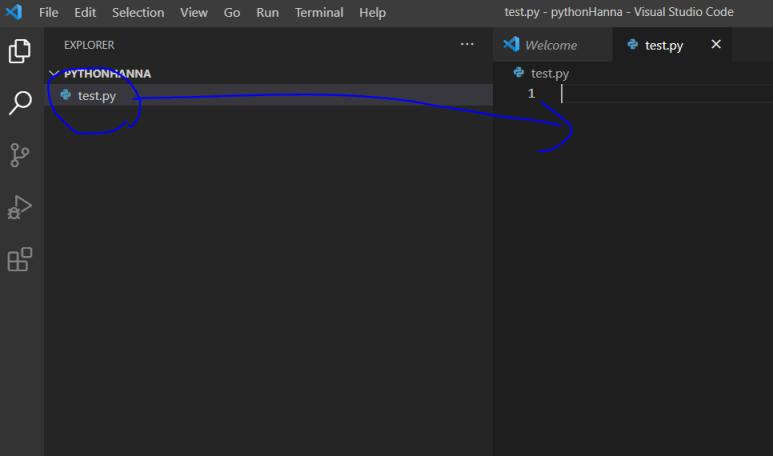Select test.py in the Explorer tree

click(269, 95)
